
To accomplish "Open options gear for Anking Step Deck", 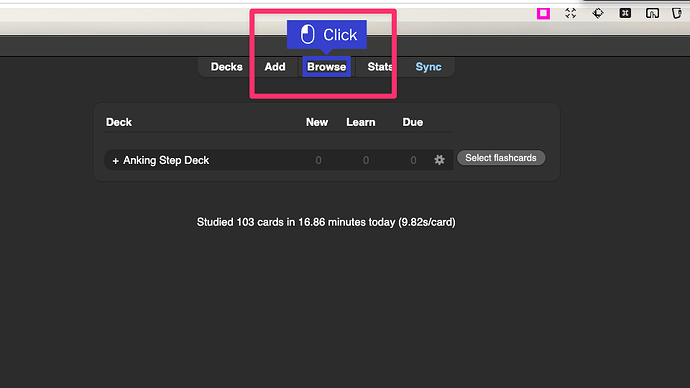I will click(439, 160).
